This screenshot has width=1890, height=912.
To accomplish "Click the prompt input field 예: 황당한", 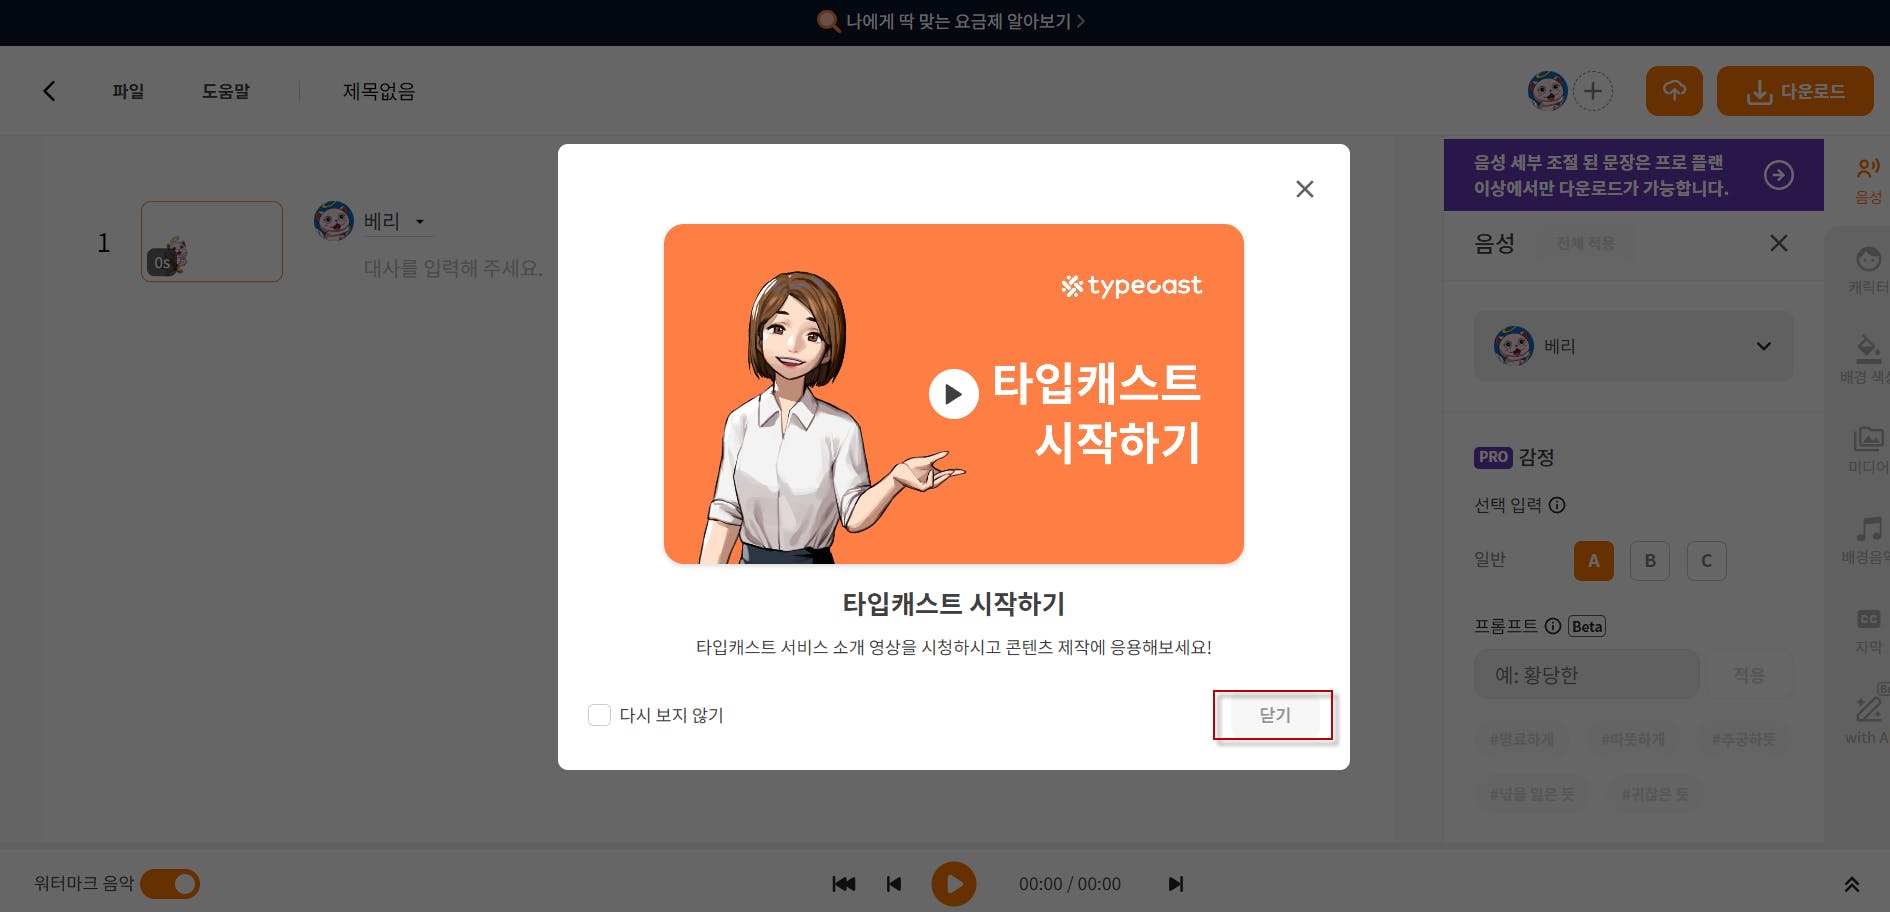I will point(1586,675).
